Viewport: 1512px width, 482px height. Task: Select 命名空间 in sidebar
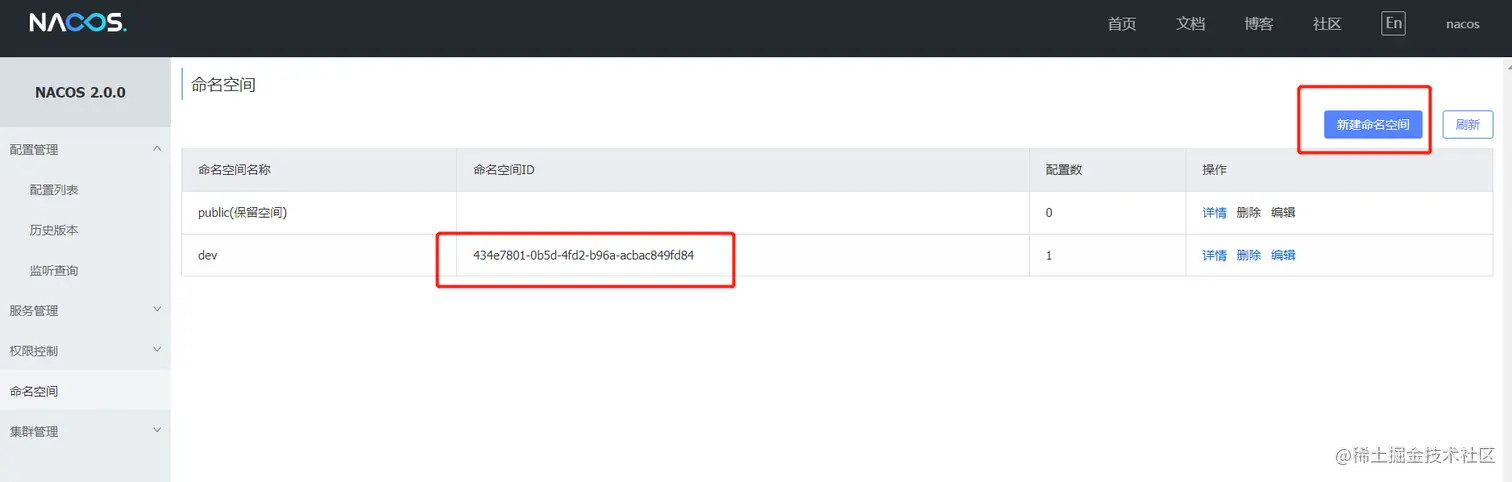pos(34,391)
